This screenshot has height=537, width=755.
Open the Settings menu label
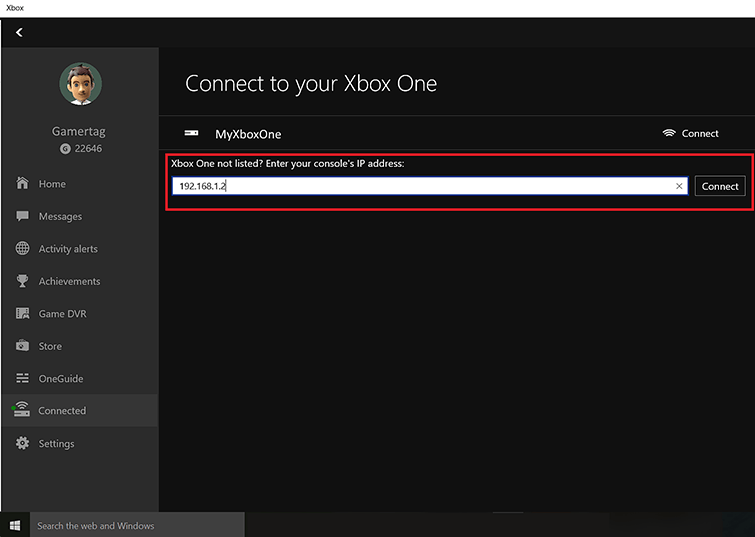pyautogui.click(x=56, y=444)
